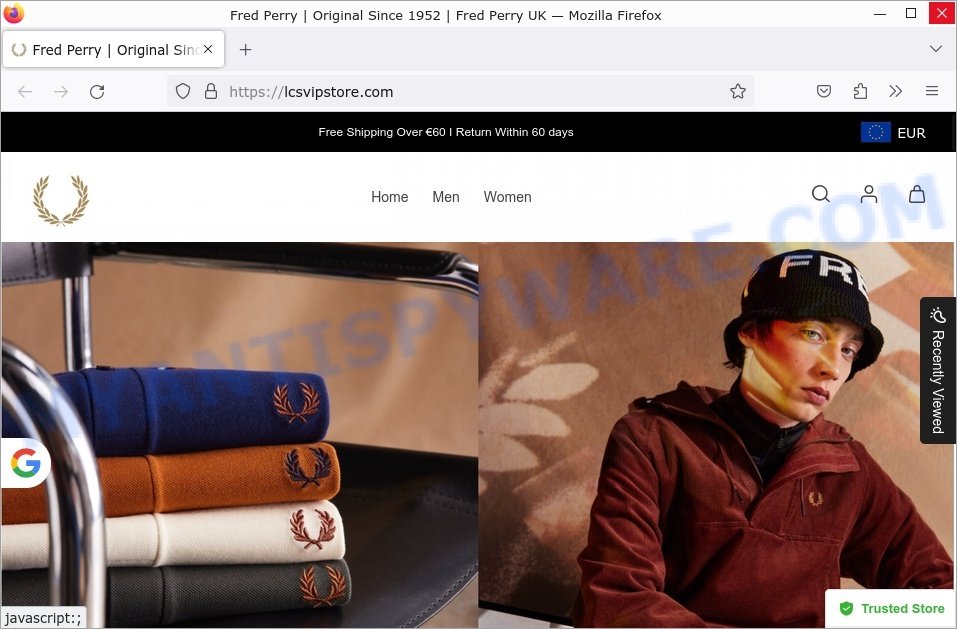957x629 pixels.
Task: Click the Google G badge
Action: (26, 463)
